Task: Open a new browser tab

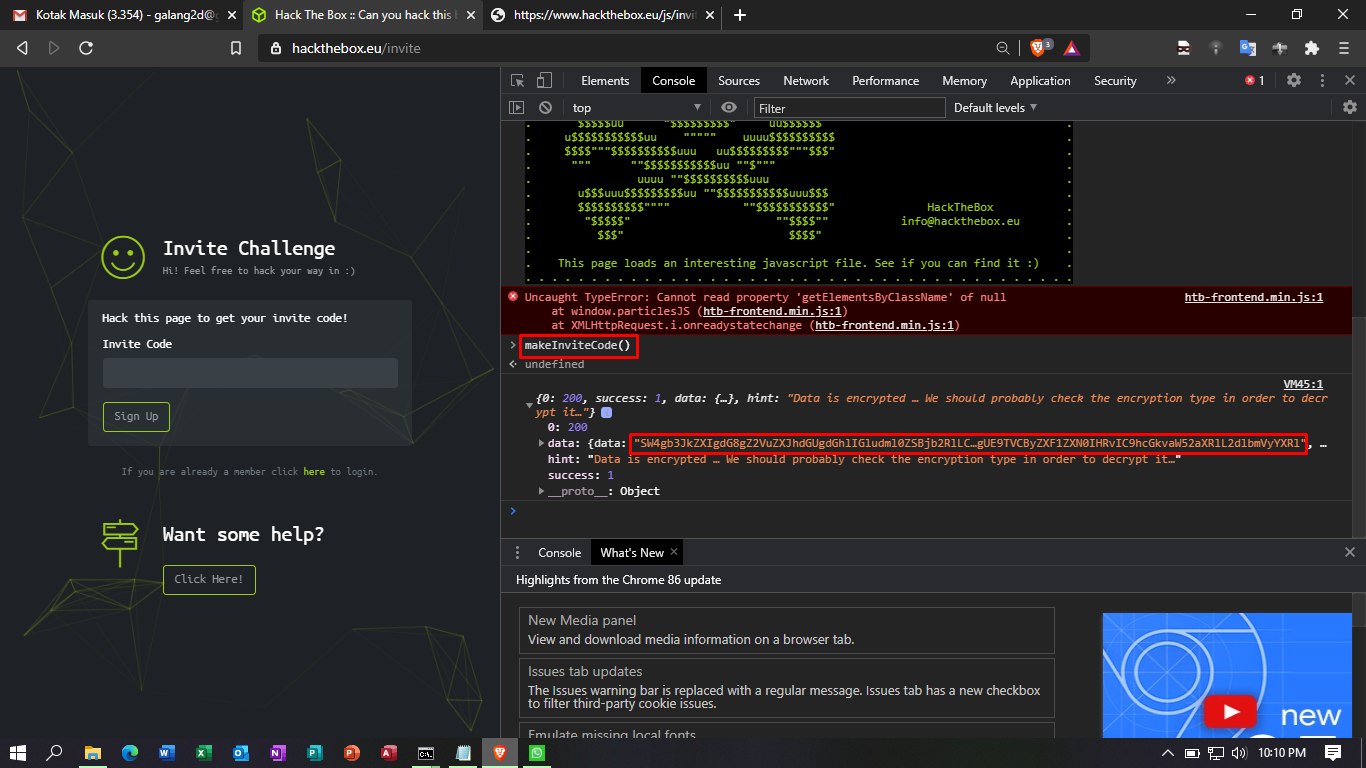Action: click(740, 15)
